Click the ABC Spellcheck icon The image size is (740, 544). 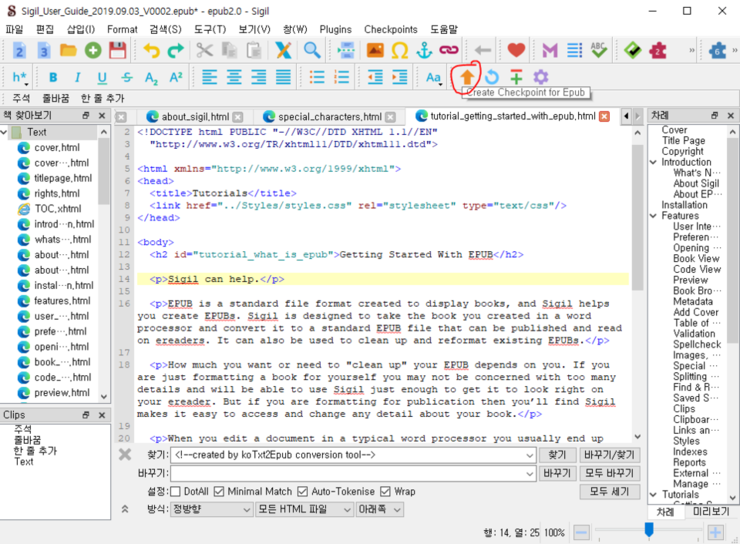point(598,50)
